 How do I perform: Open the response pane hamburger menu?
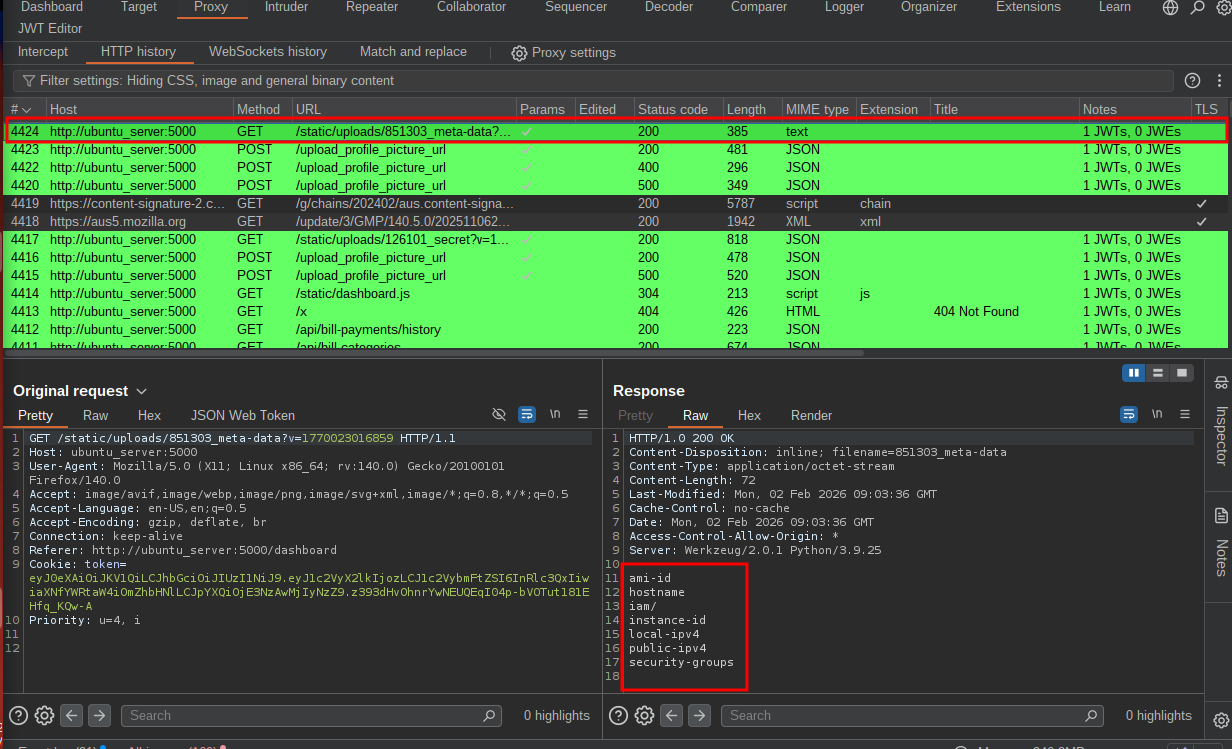coord(1185,414)
